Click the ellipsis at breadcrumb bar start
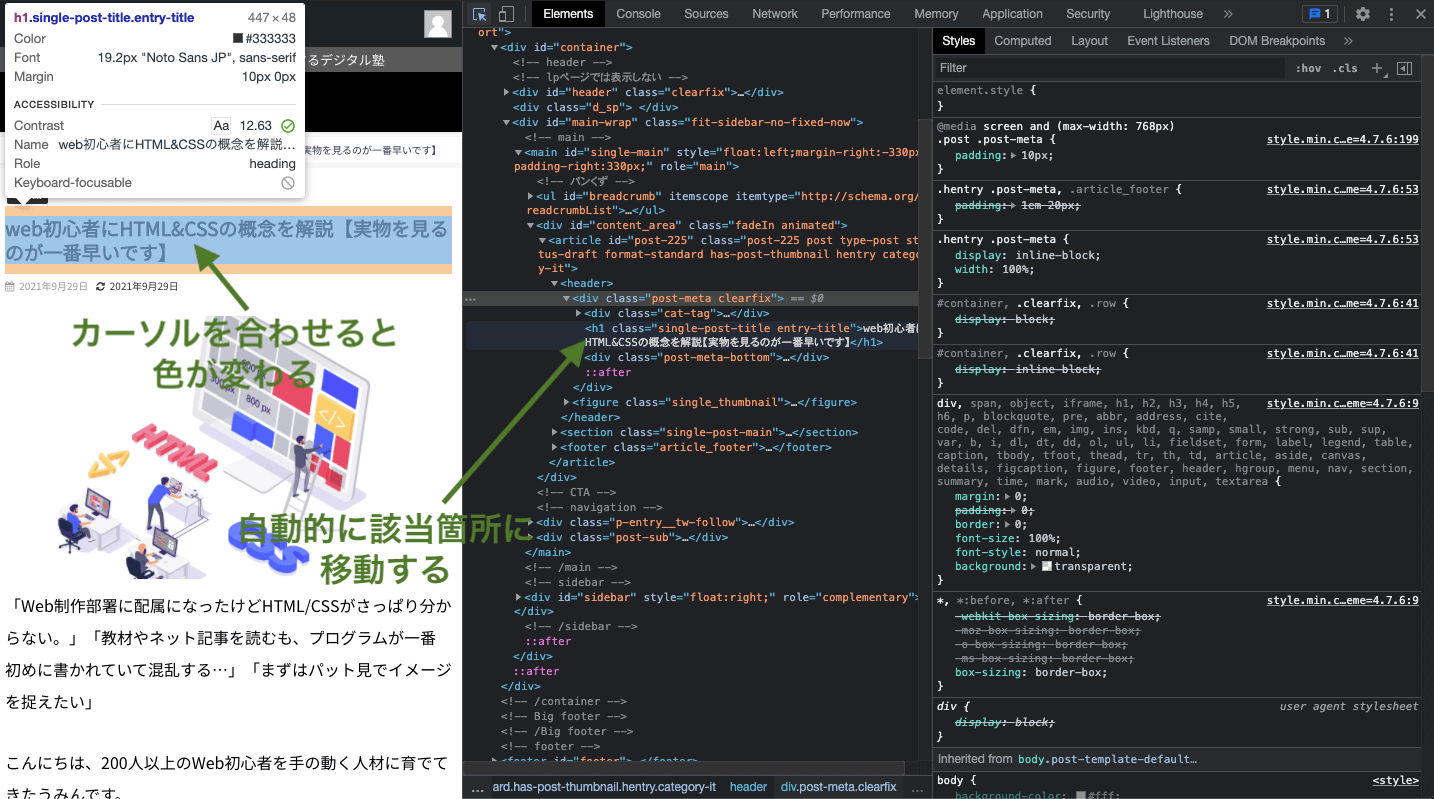1434x799 pixels. point(478,788)
